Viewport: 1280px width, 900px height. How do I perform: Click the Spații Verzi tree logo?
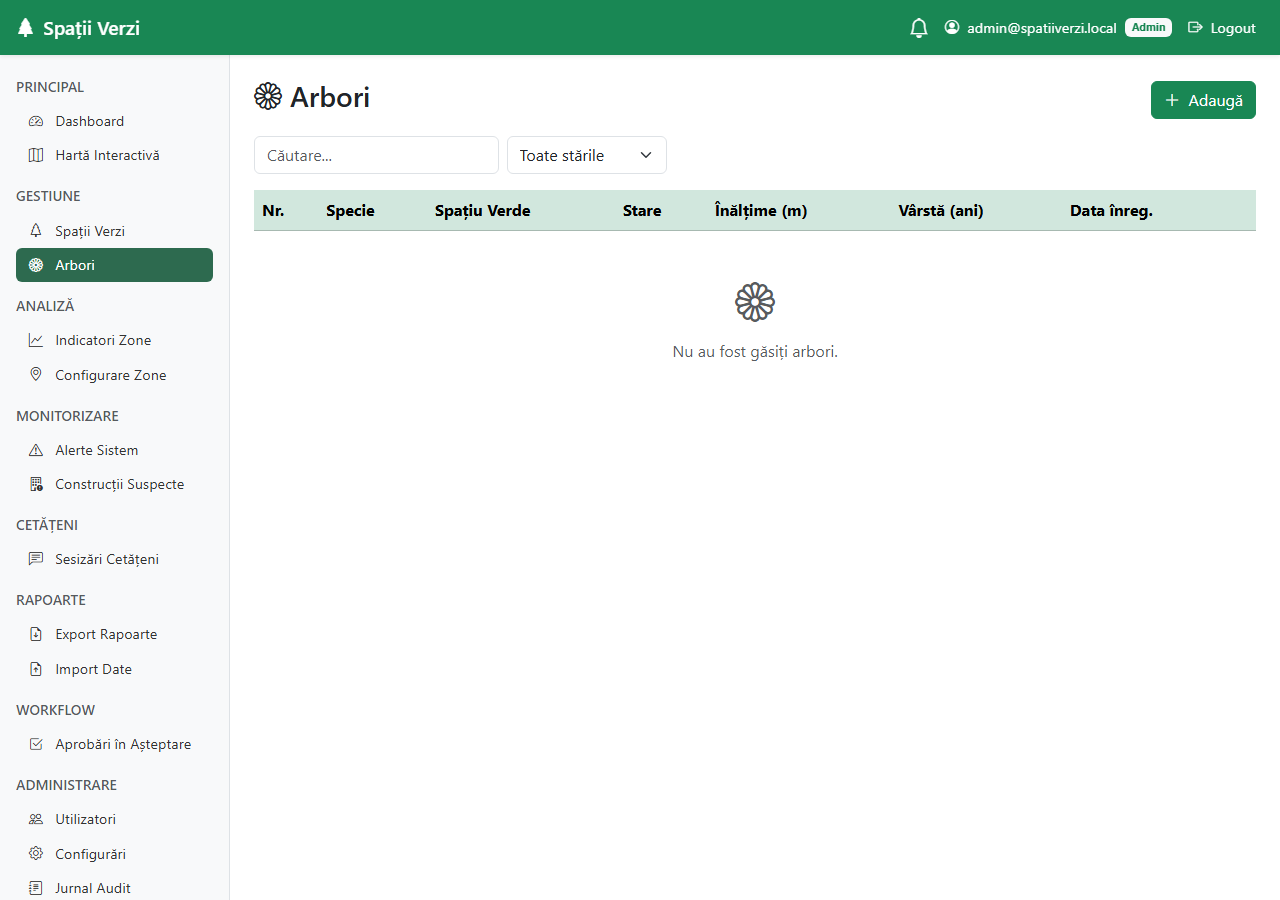25,28
